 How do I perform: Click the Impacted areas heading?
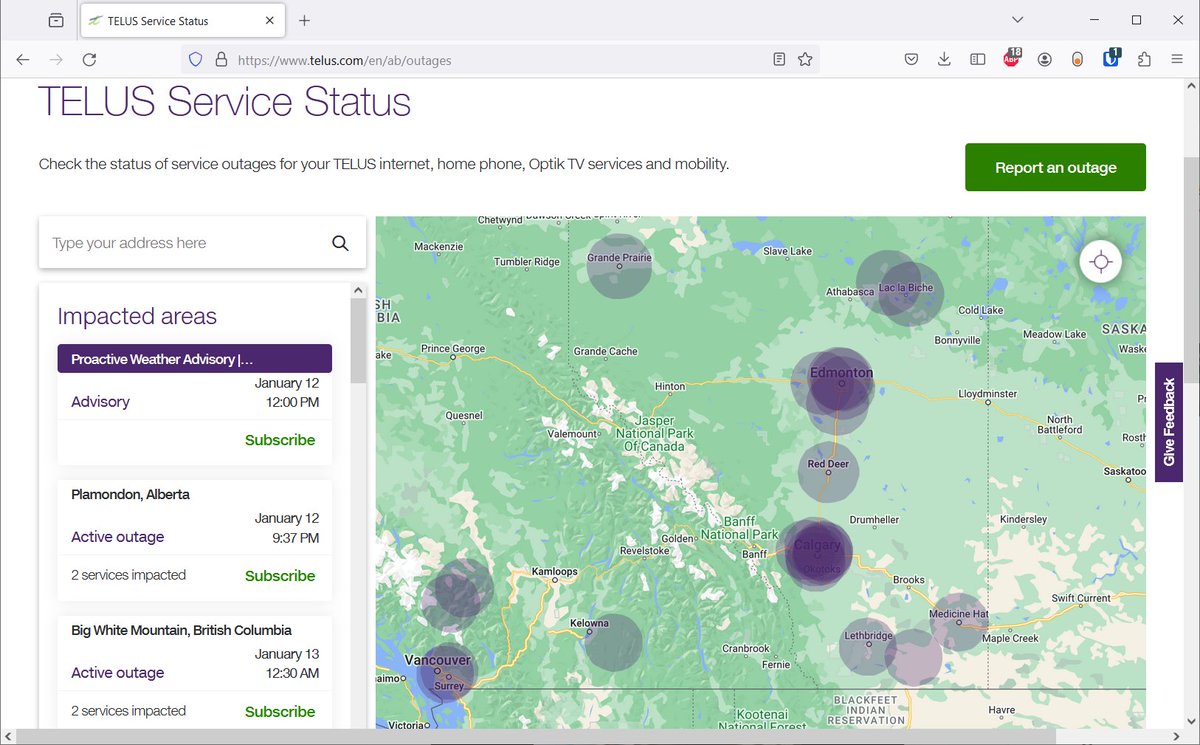coord(137,316)
